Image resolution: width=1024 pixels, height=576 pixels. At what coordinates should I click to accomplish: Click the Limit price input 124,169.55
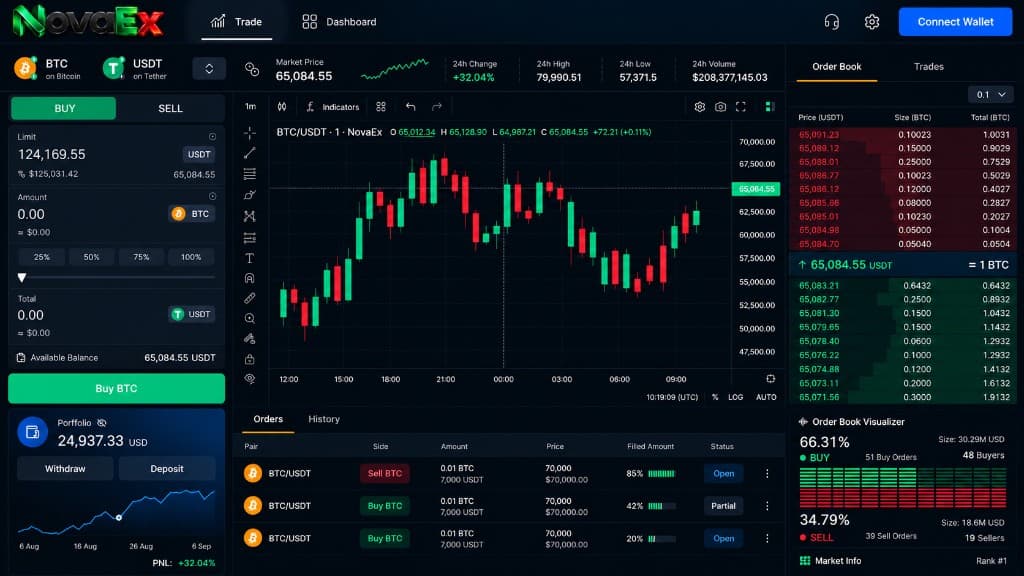(x=52, y=155)
